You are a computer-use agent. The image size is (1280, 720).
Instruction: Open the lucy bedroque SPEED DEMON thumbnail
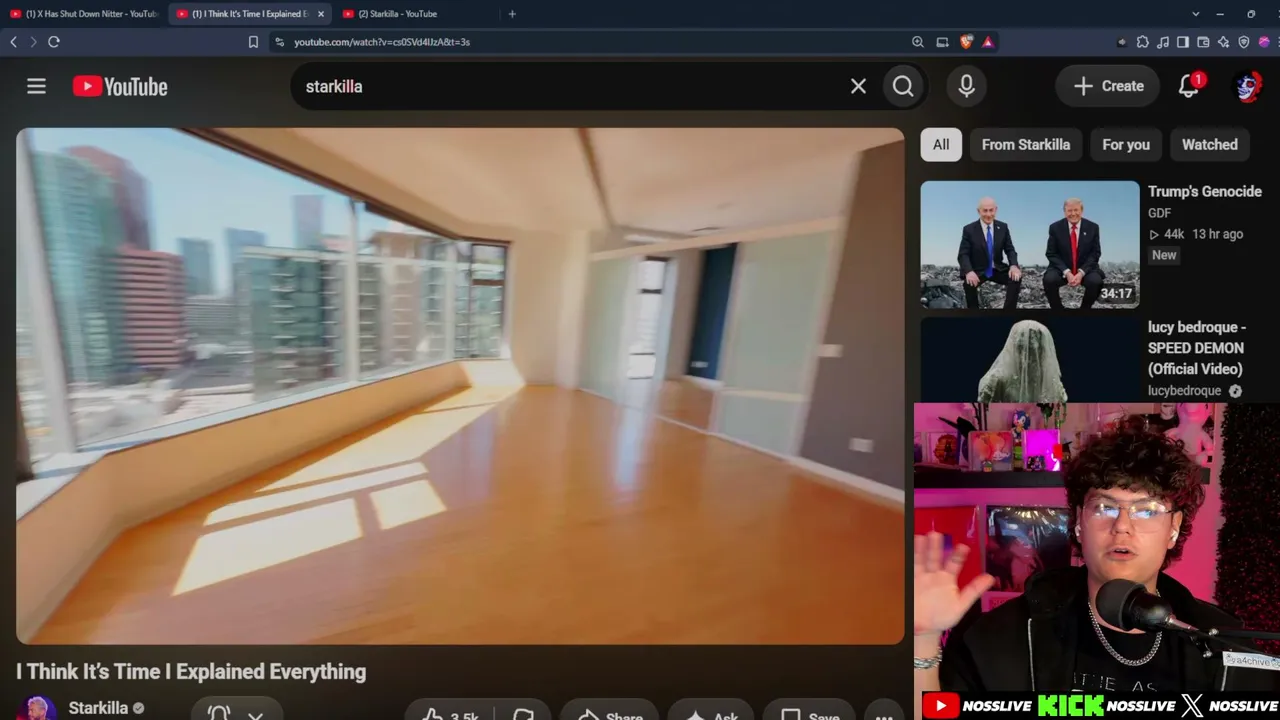(1030, 360)
